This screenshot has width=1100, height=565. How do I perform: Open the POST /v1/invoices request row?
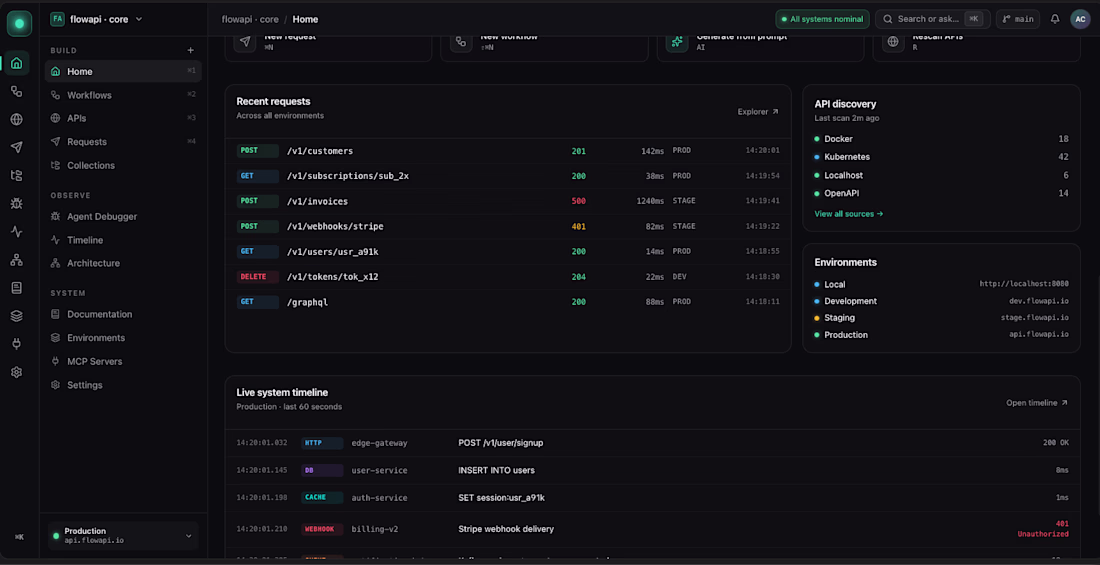click(508, 201)
